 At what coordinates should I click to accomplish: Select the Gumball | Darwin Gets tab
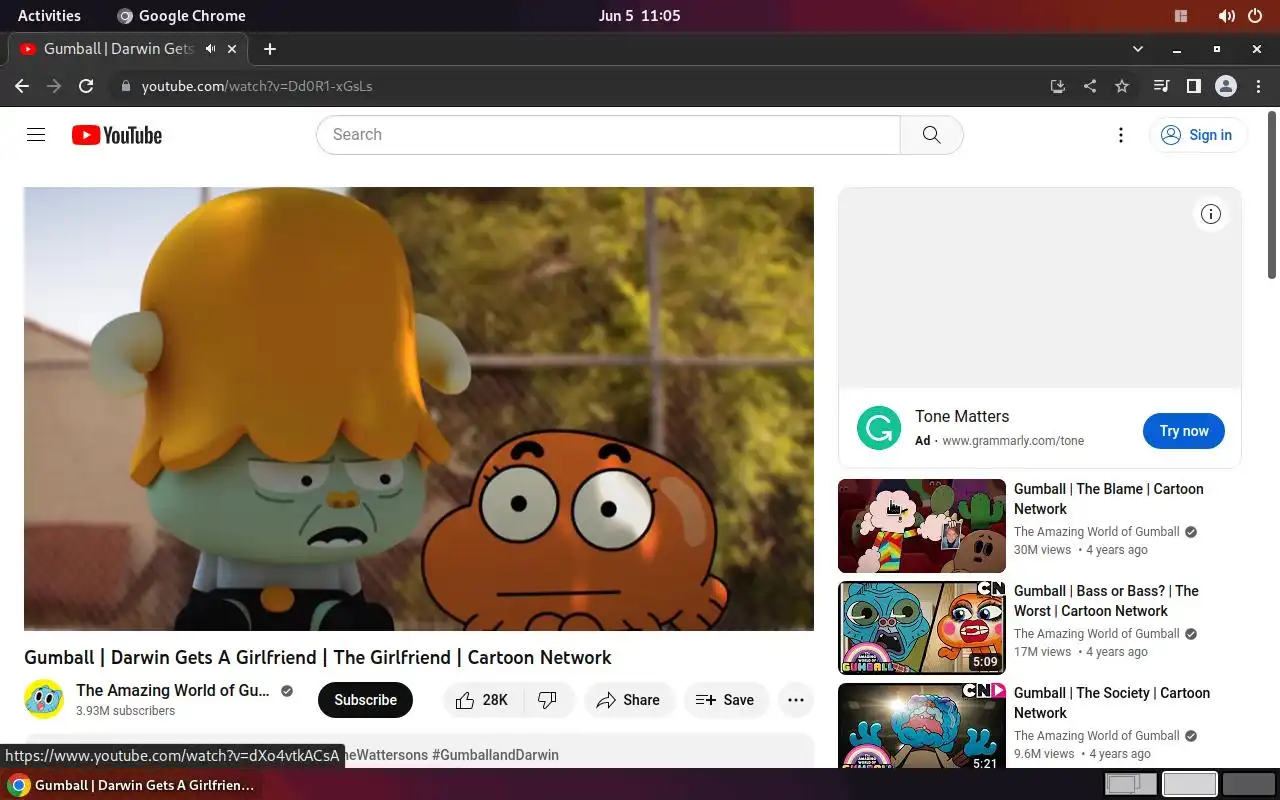128,48
